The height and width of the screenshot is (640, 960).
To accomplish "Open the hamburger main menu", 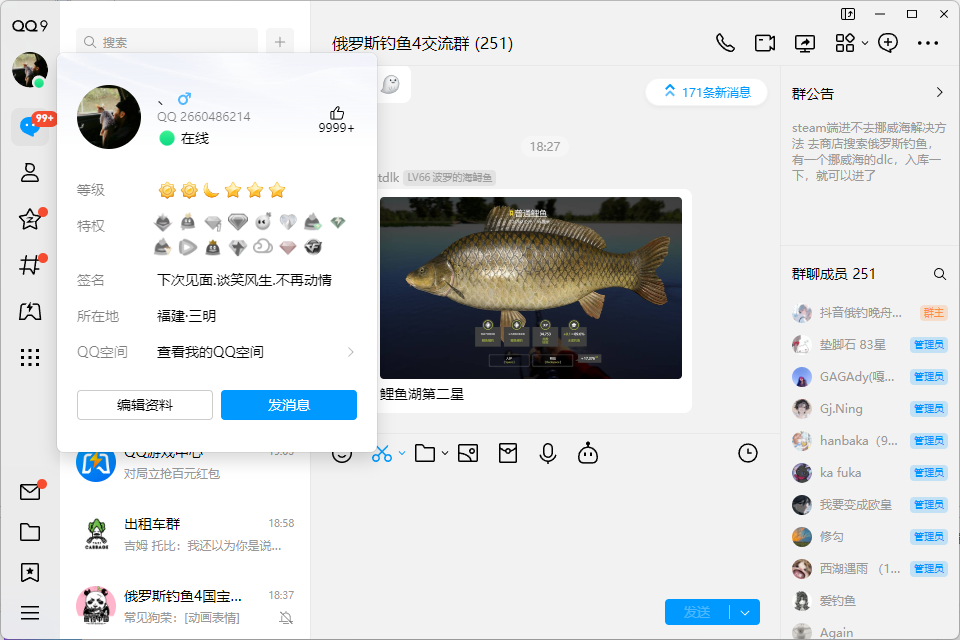I will point(30,613).
